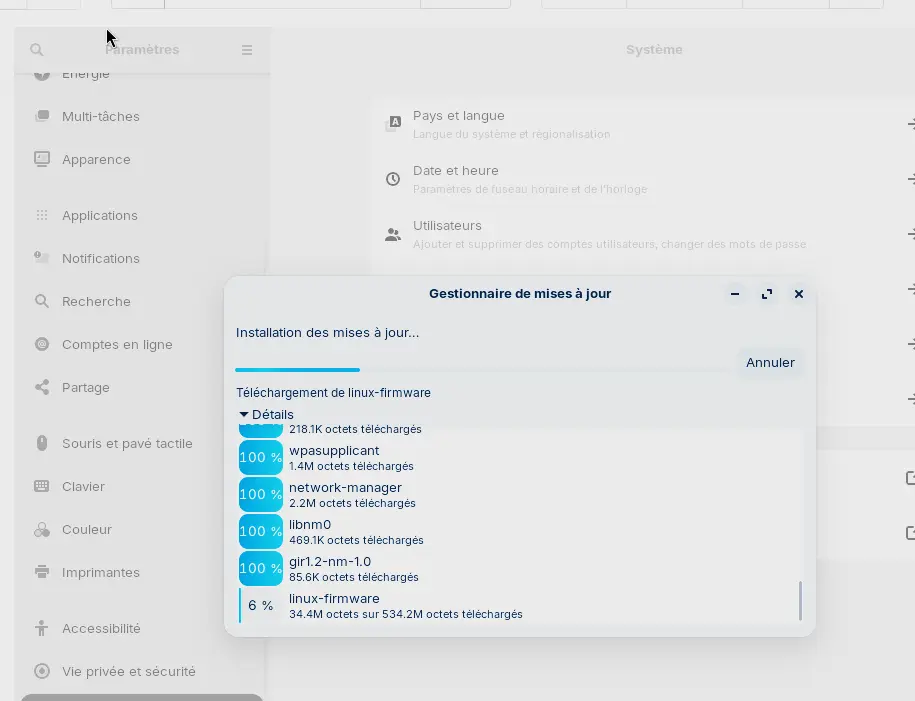Click the Applications grid icon
The image size is (915, 701).
pyautogui.click(x=42, y=215)
